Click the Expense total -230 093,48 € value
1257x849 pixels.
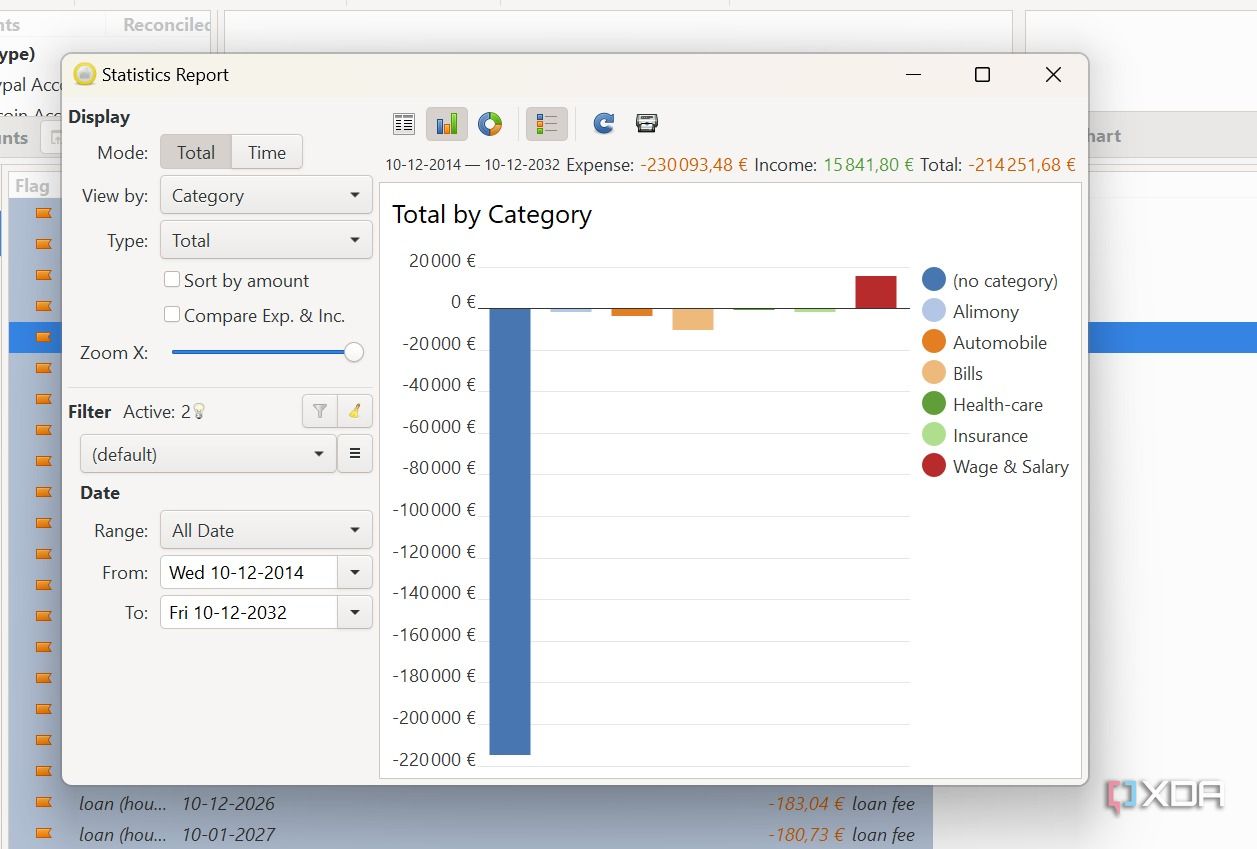pos(694,165)
